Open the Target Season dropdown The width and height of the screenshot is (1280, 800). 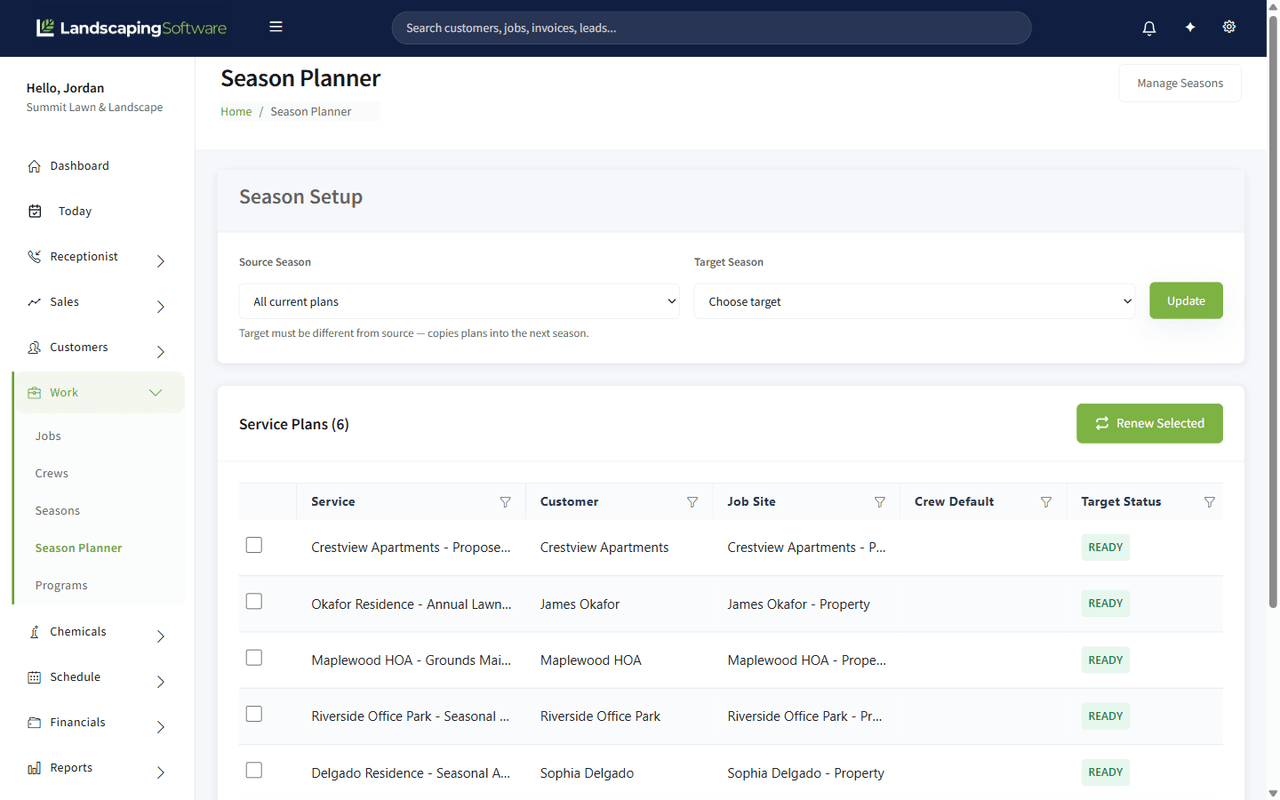(914, 301)
